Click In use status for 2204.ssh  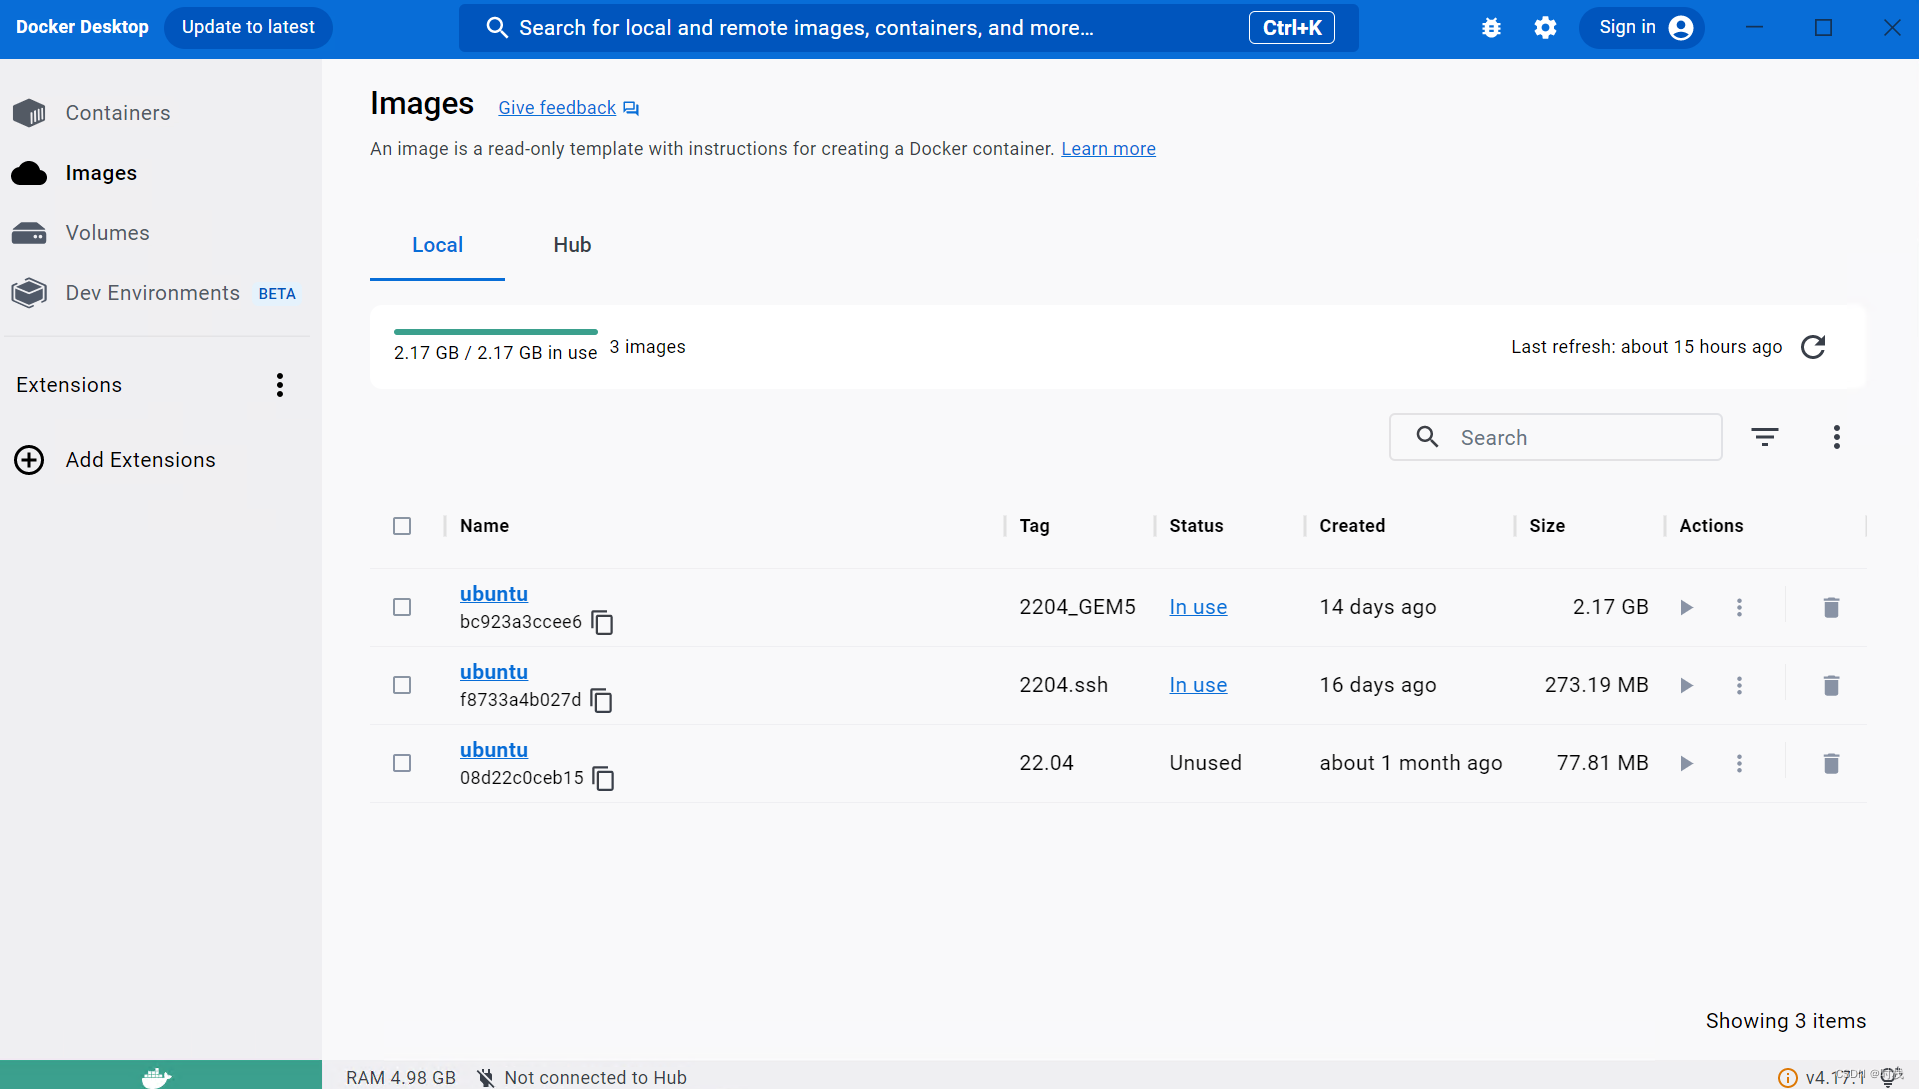click(x=1198, y=685)
